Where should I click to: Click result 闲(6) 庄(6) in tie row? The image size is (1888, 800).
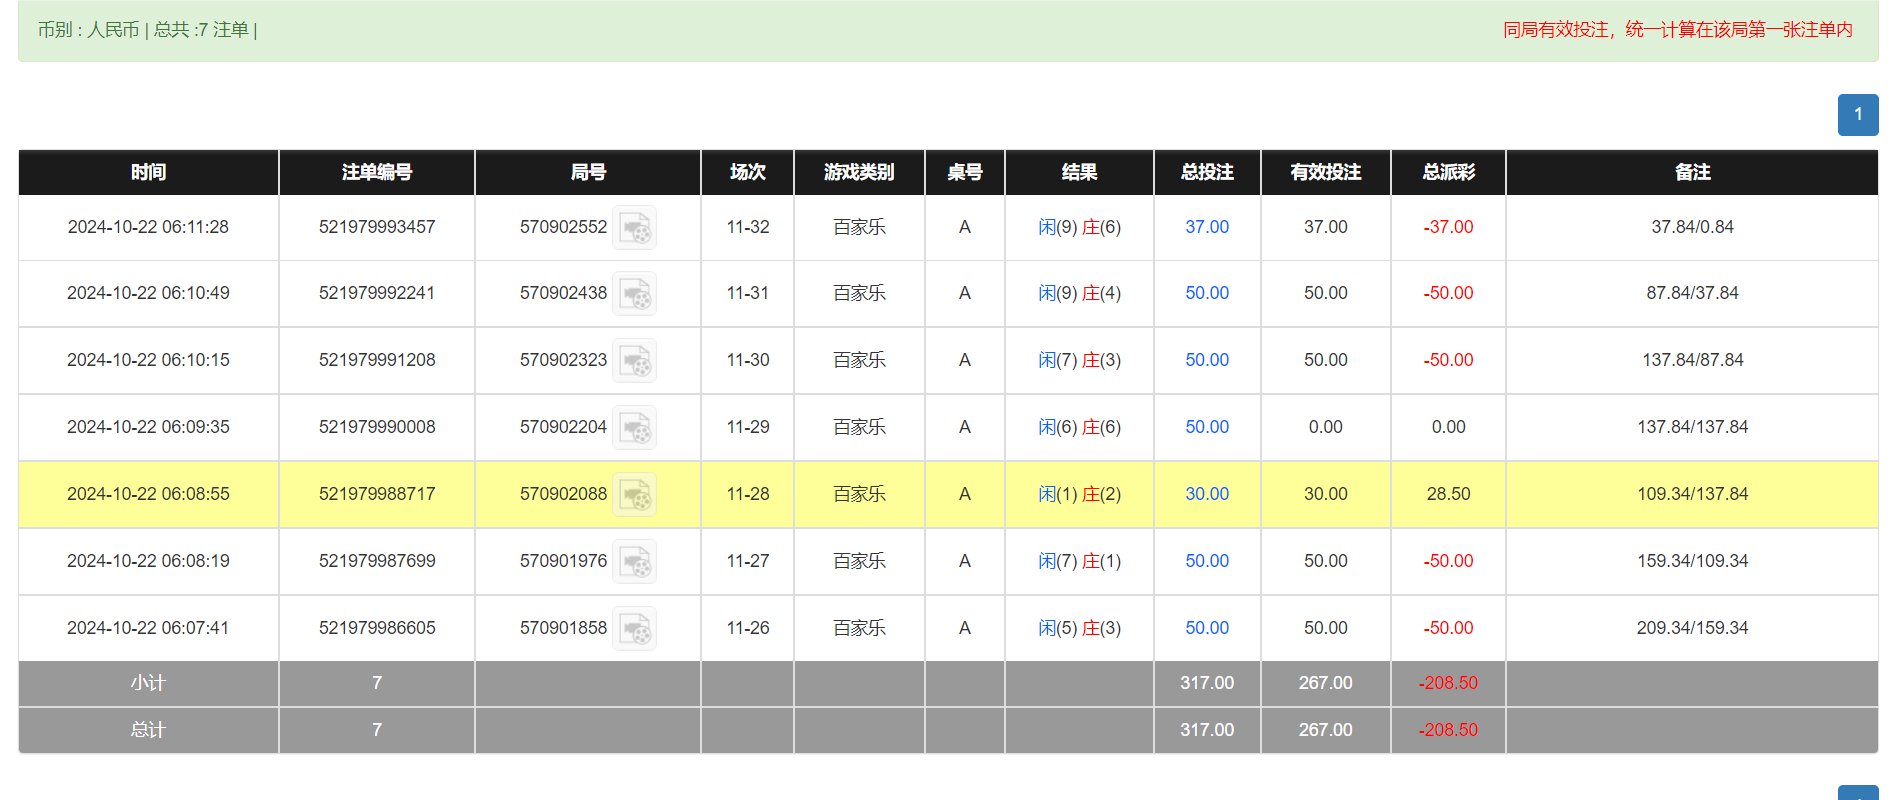click(1078, 427)
